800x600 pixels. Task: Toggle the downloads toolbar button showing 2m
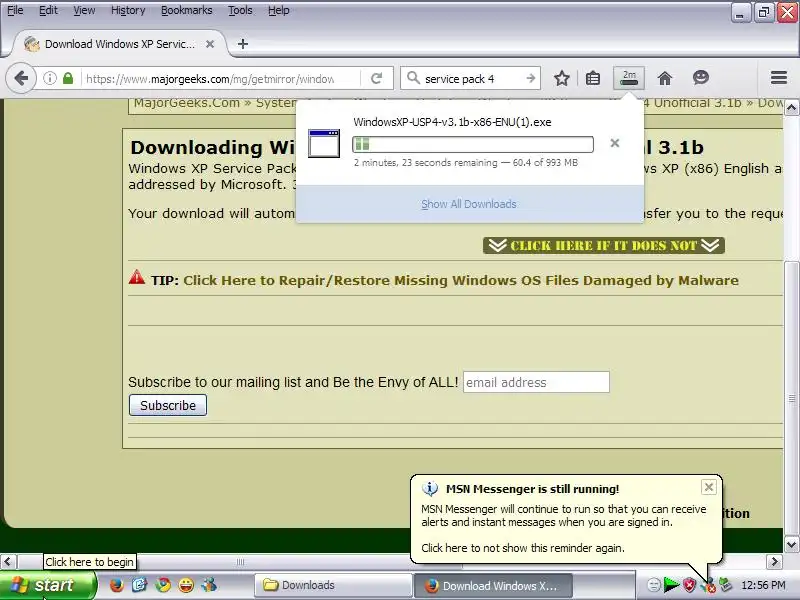[629, 78]
